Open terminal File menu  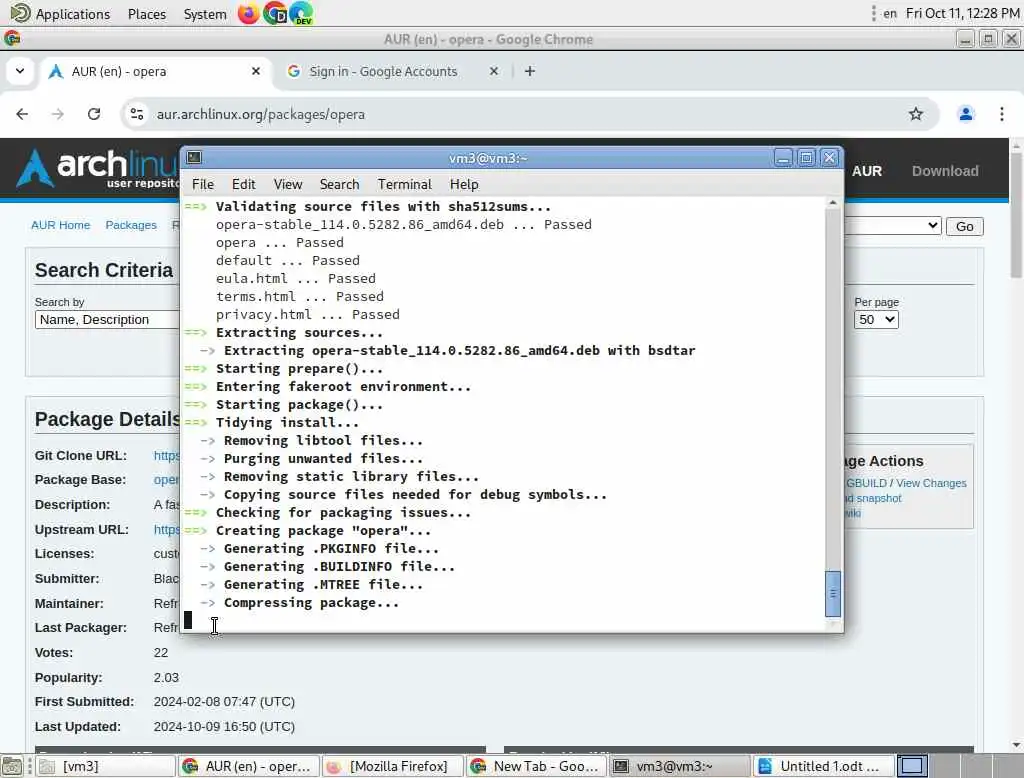coord(202,184)
